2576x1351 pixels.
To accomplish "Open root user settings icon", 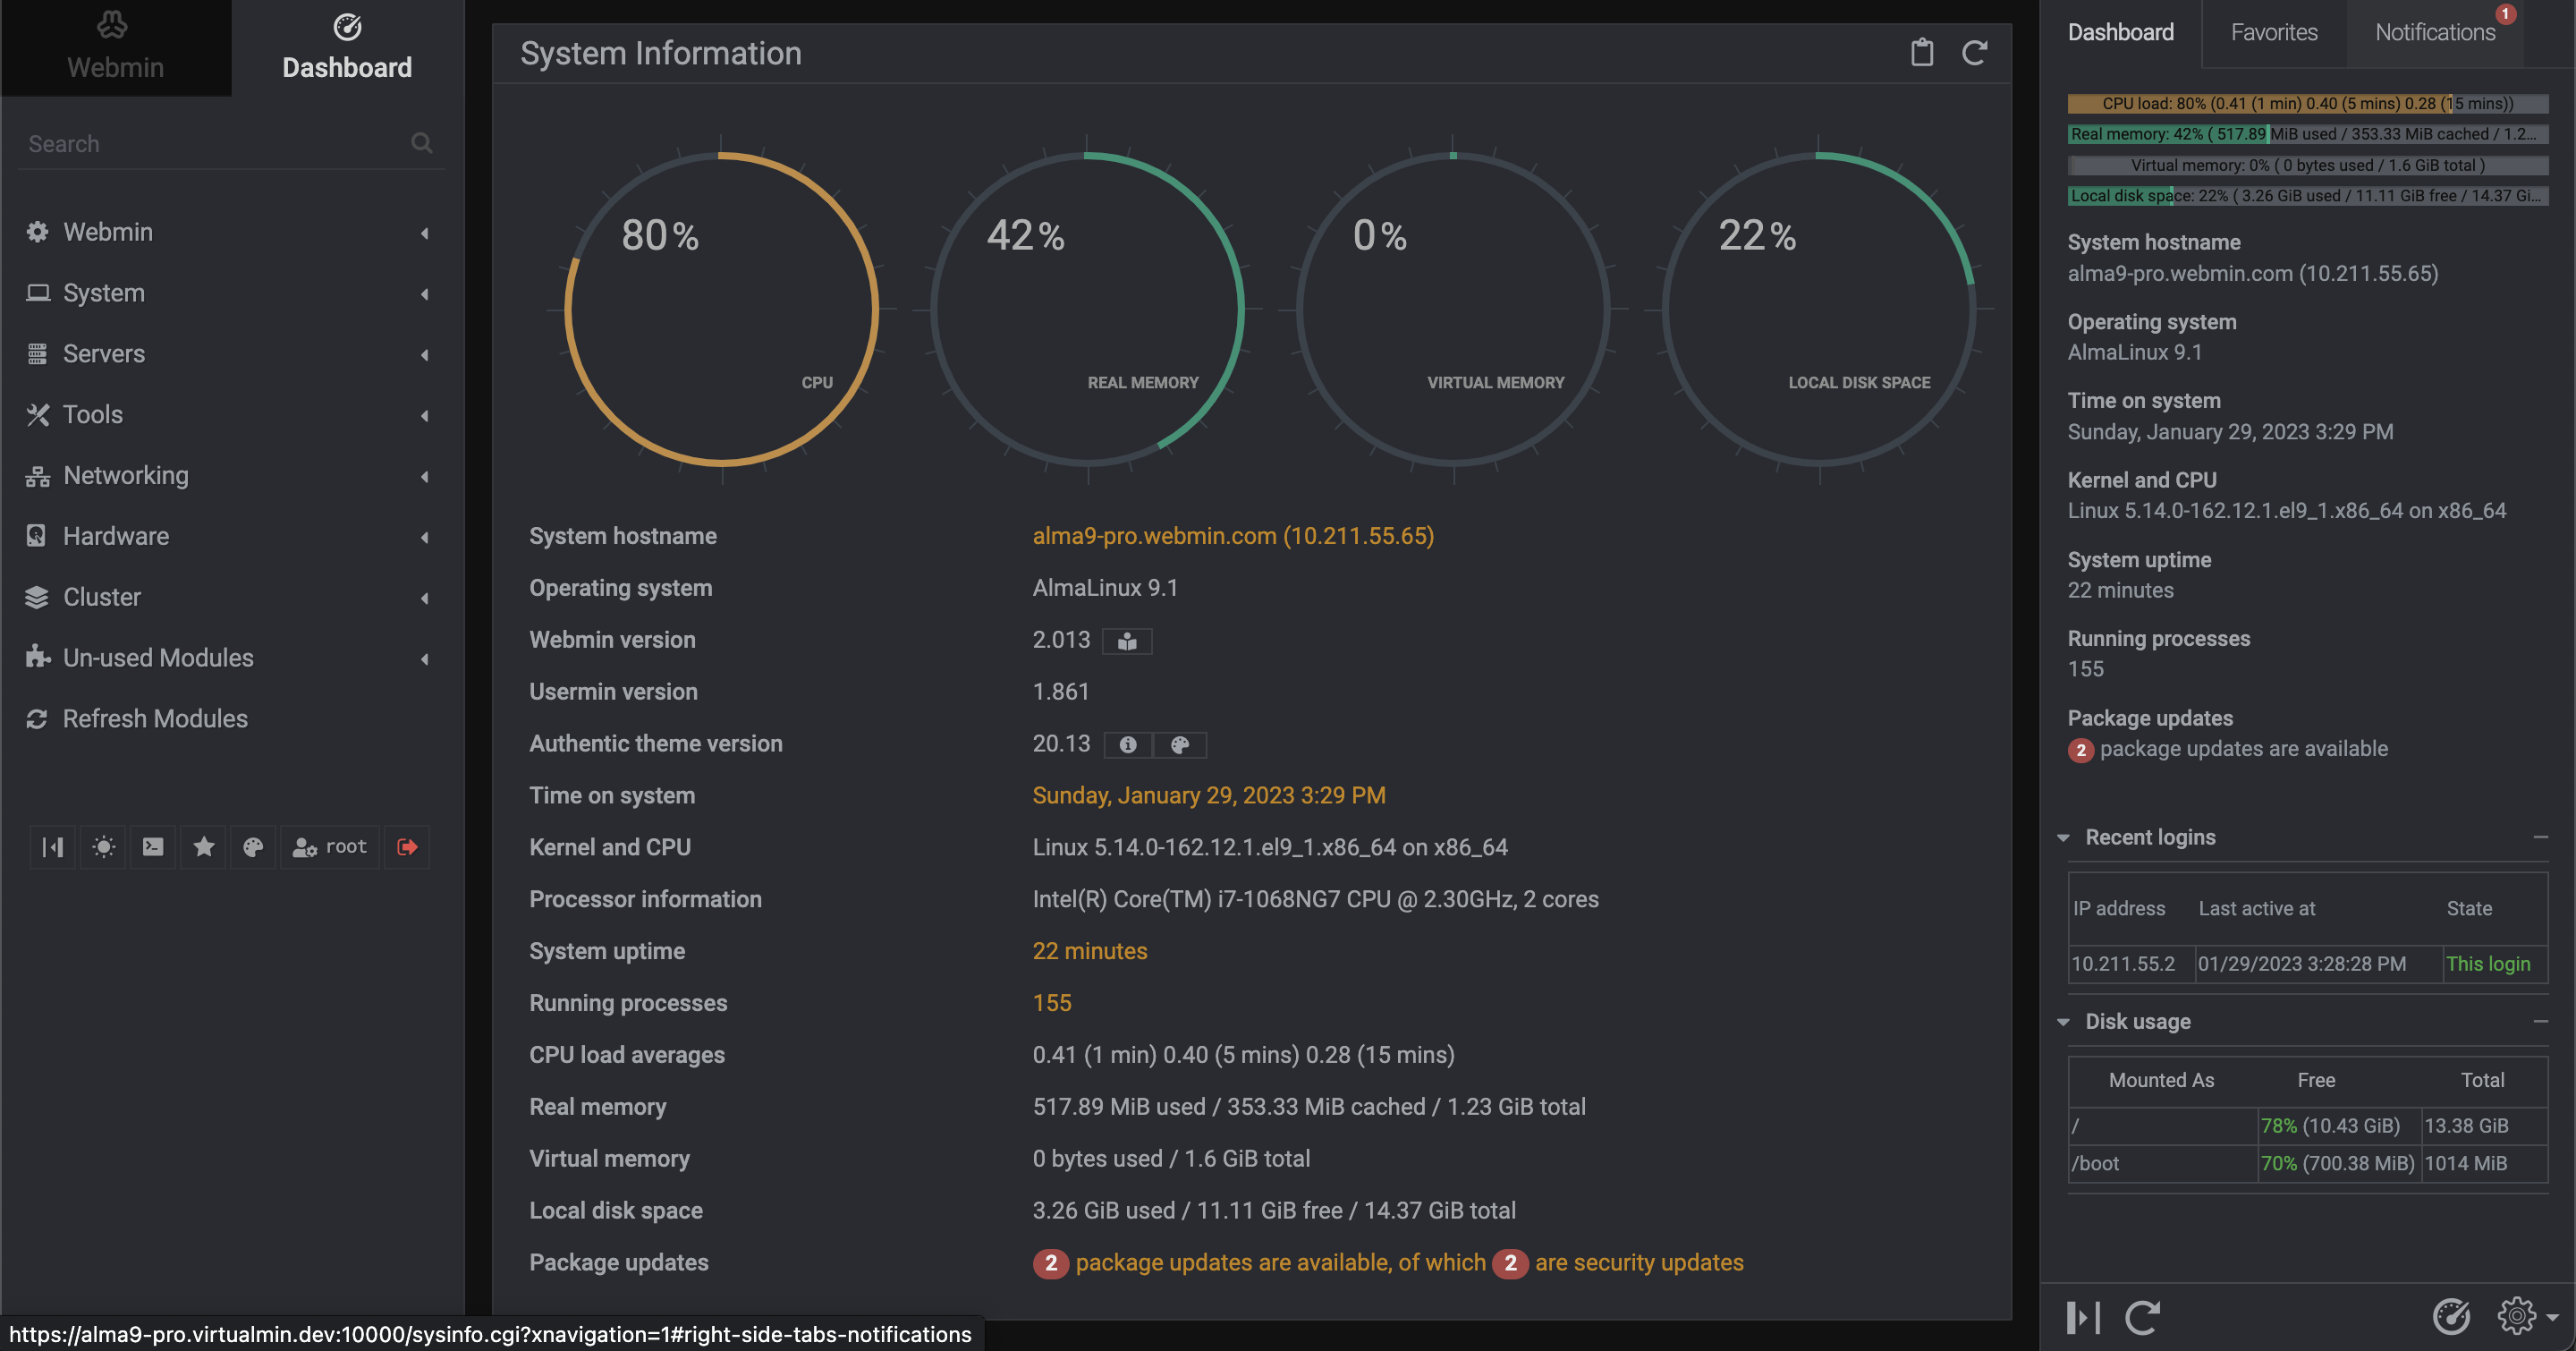I will point(330,847).
